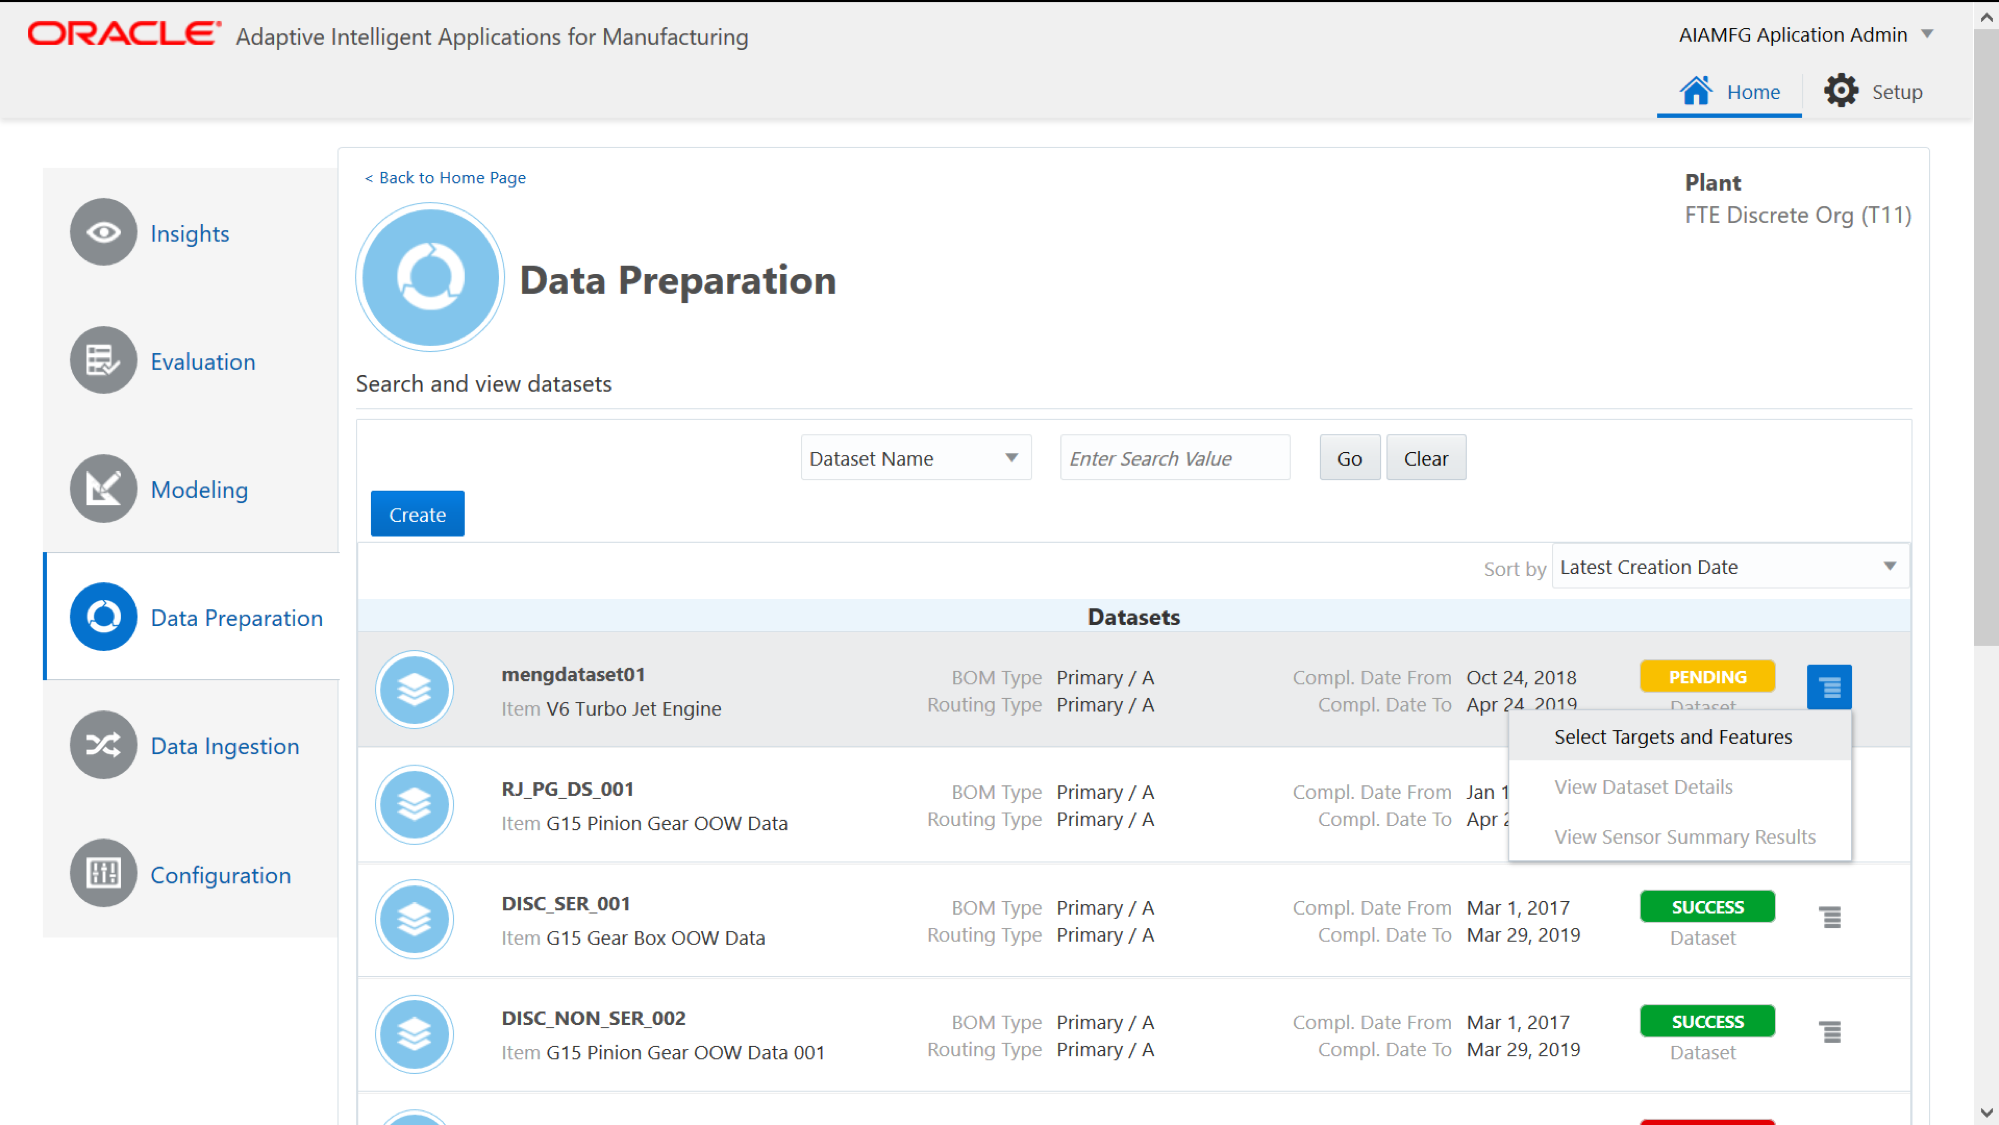Click the Evaluation checklist icon
1999x1125 pixels.
pyautogui.click(x=103, y=361)
